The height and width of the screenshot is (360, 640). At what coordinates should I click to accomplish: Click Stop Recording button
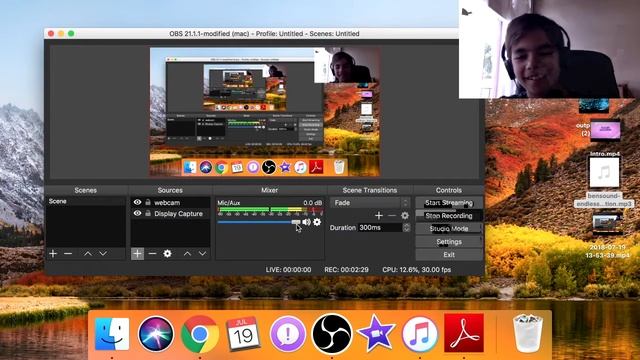449,216
